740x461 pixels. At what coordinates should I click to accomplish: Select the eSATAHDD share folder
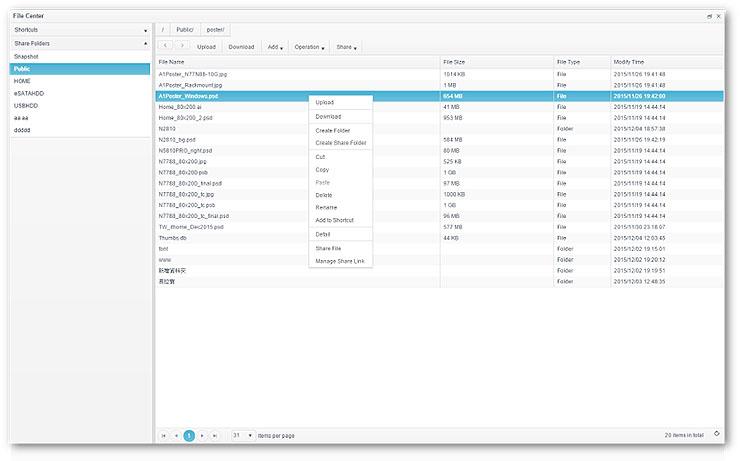click(x=29, y=93)
